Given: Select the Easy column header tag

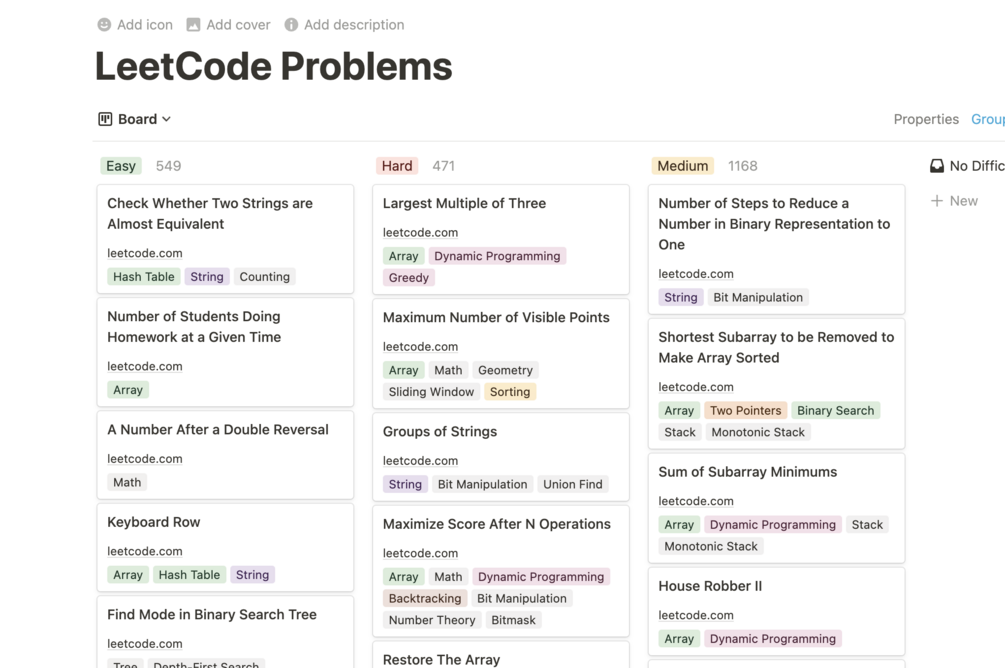Looking at the screenshot, I should point(121,166).
